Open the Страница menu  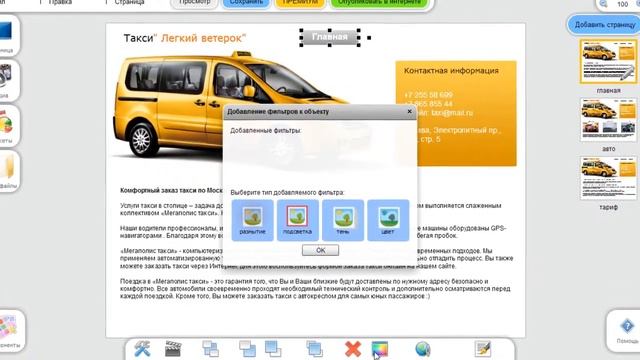click(129, 2)
